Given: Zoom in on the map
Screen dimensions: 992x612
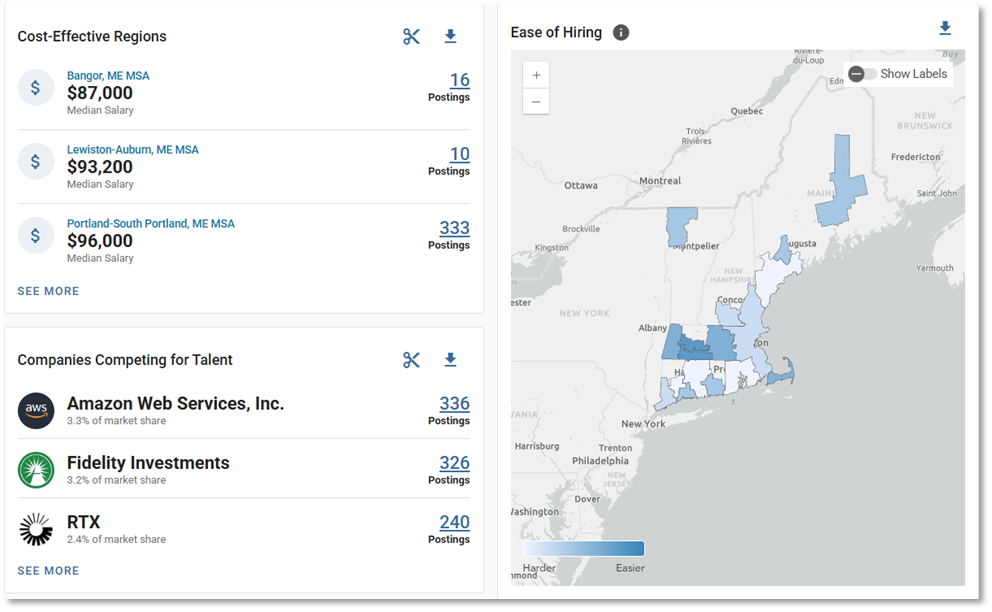Looking at the screenshot, I should 536,74.
